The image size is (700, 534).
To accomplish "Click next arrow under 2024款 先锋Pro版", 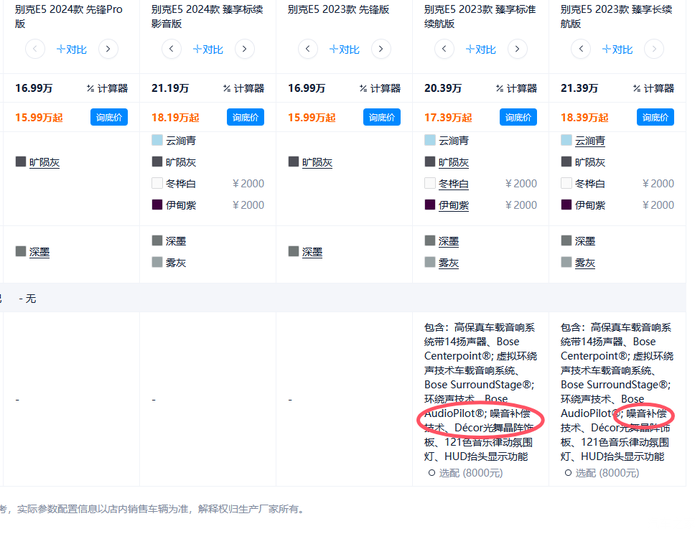I will click(108, 49).
